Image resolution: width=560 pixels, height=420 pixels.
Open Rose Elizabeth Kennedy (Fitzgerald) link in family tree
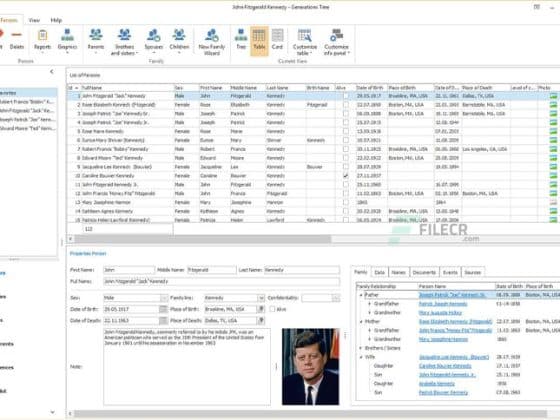[455, 322]
